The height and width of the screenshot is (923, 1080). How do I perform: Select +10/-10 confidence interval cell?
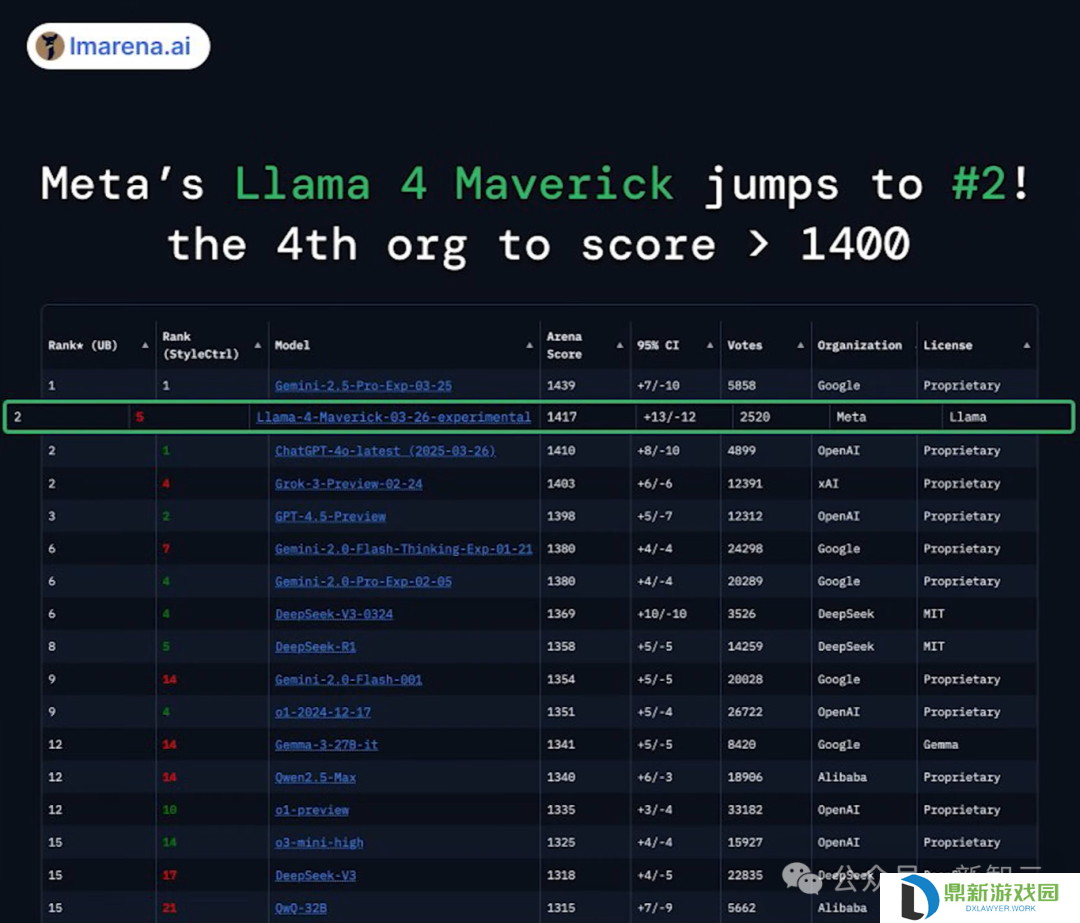661,614
